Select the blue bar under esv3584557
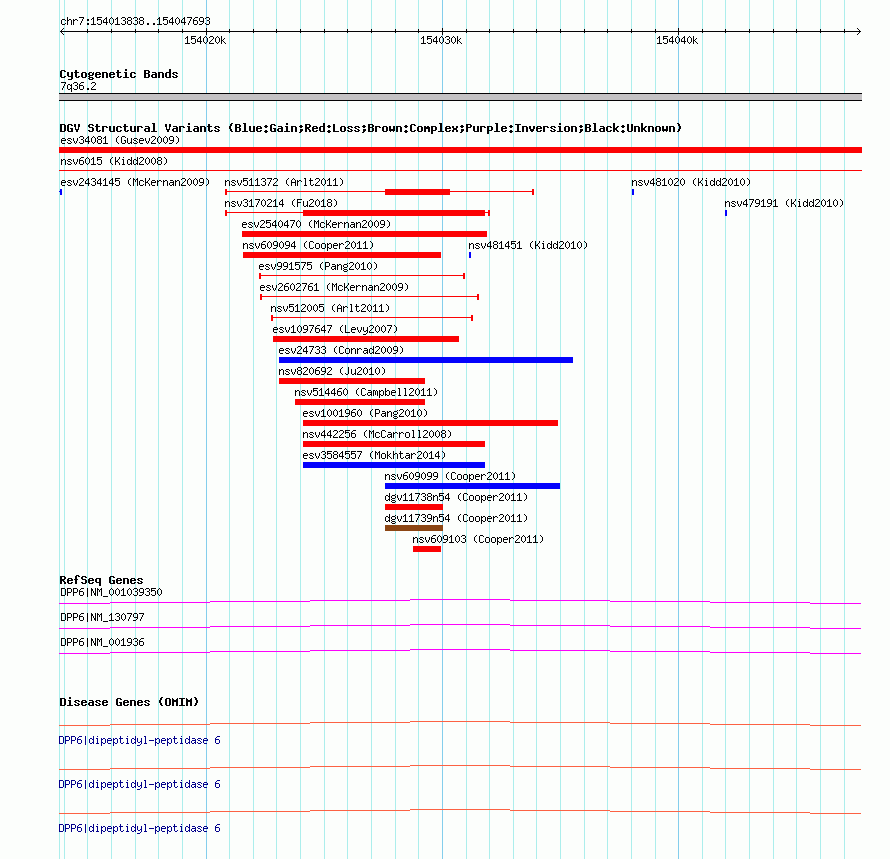Screen dimensions: 890x859 (x=394, y=465)
